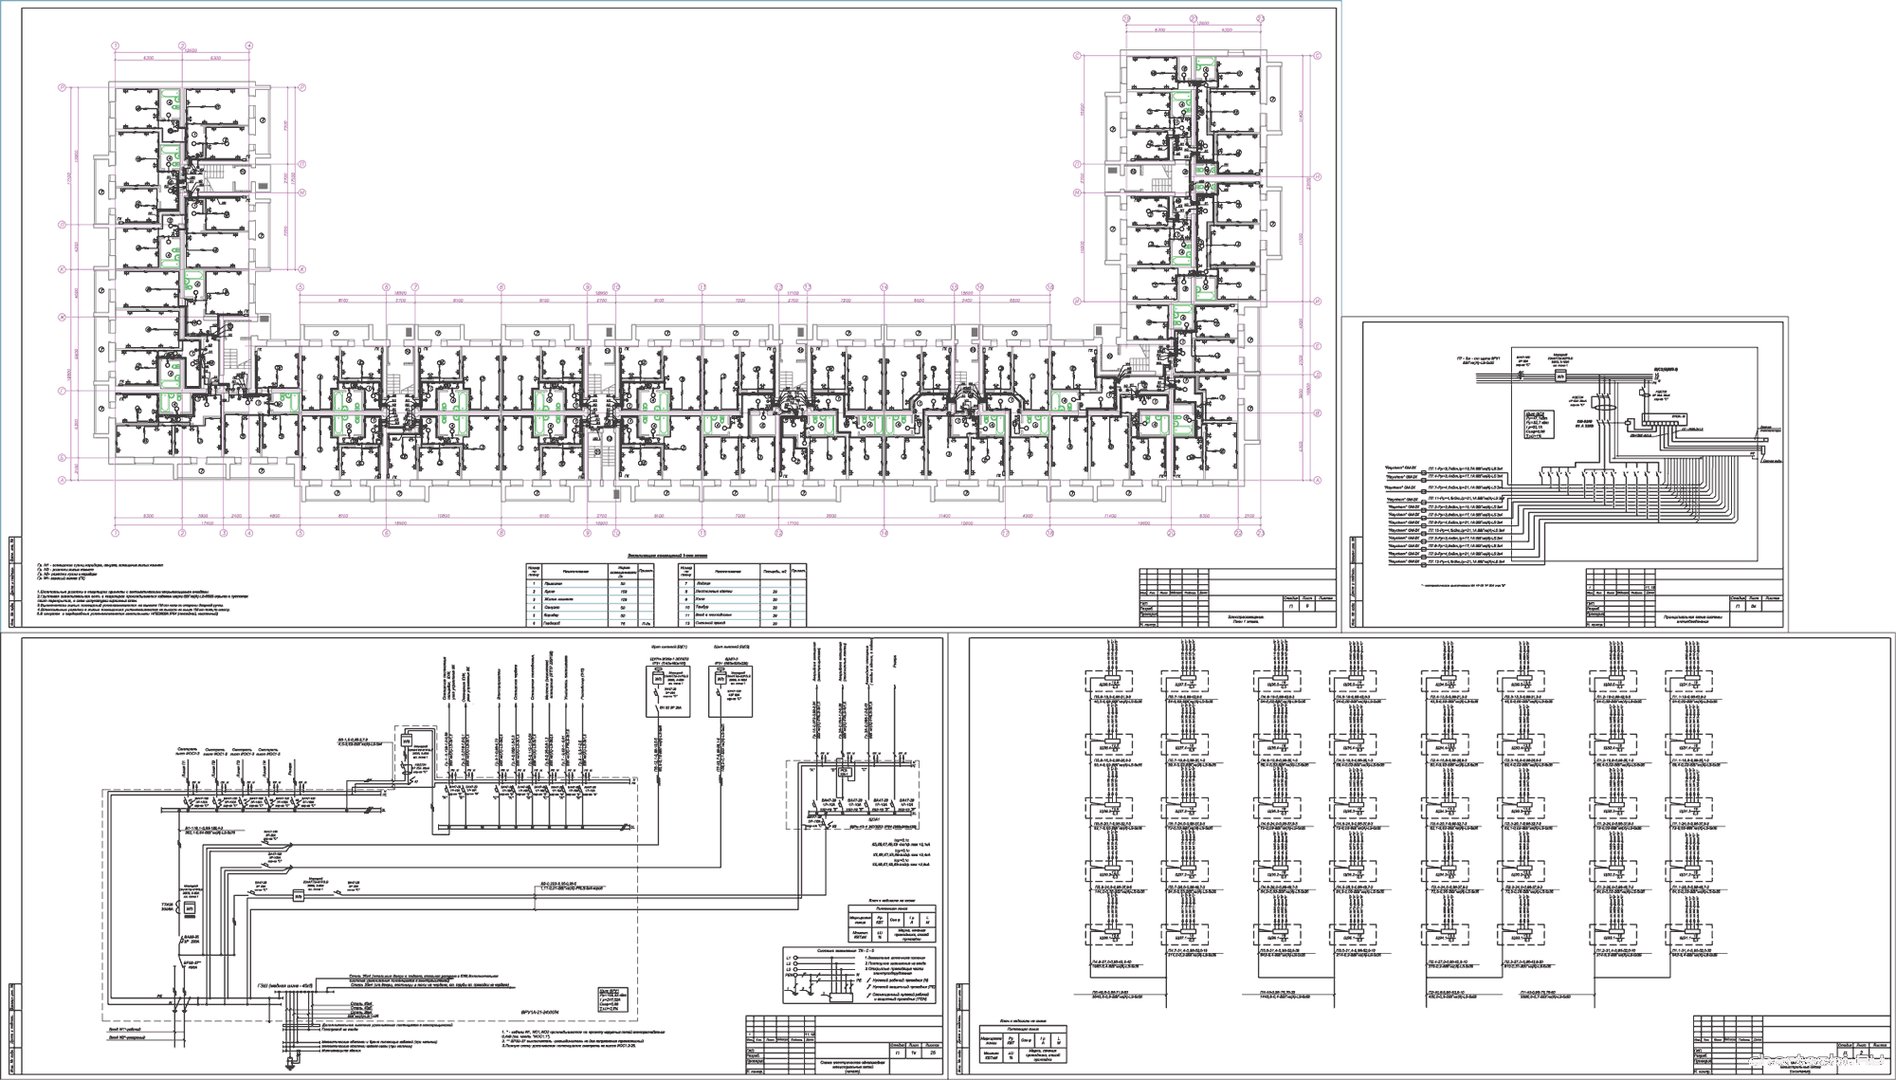Click the dashed emergency lighting panel on the right
This screenshot has width=1896, height=1080.
(x=850, y=796)
